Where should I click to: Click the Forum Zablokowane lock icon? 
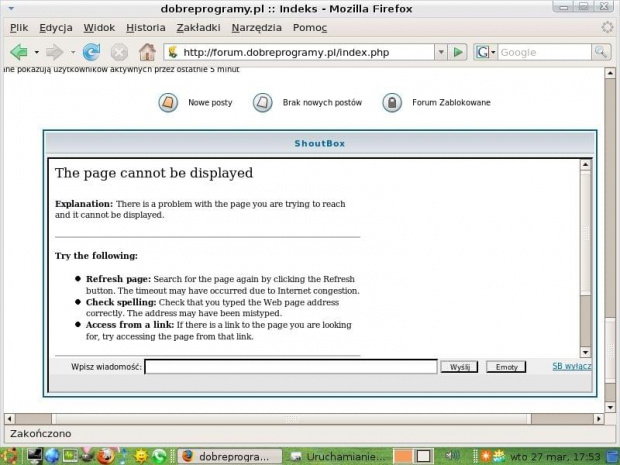point(392,102)
